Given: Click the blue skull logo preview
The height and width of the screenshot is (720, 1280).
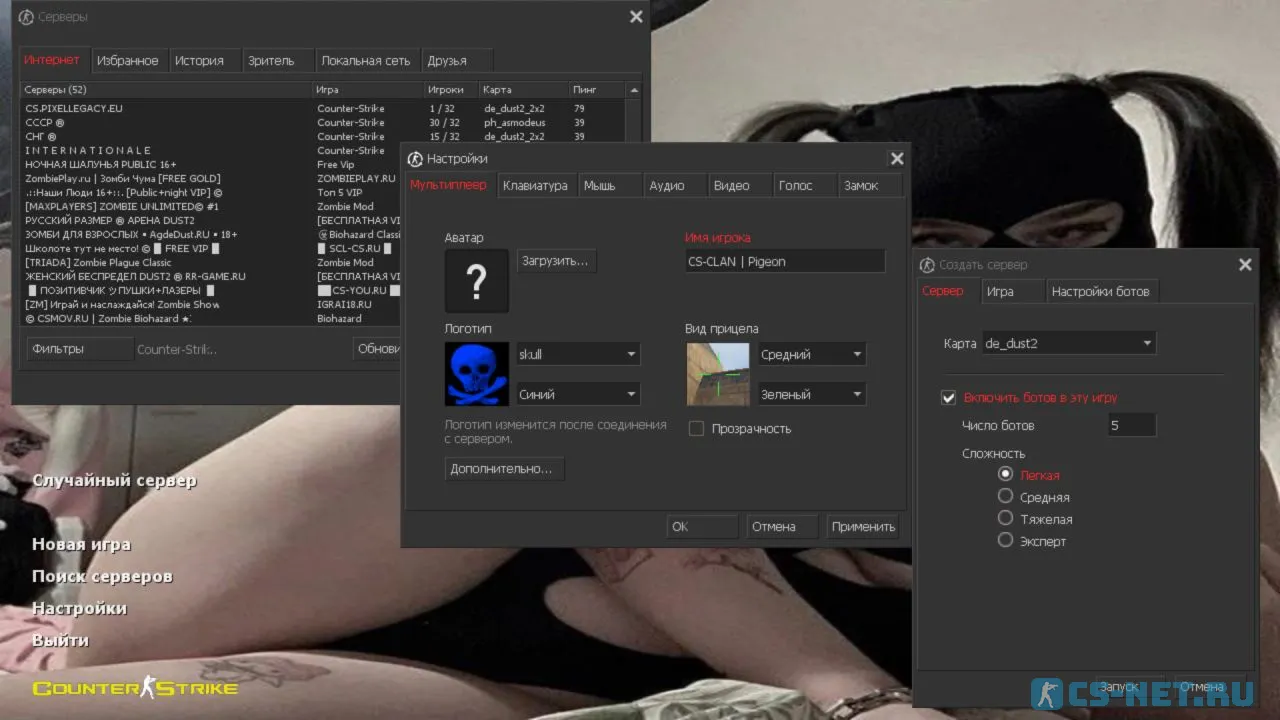Looking at the screenshot, I should click(476, 374).
